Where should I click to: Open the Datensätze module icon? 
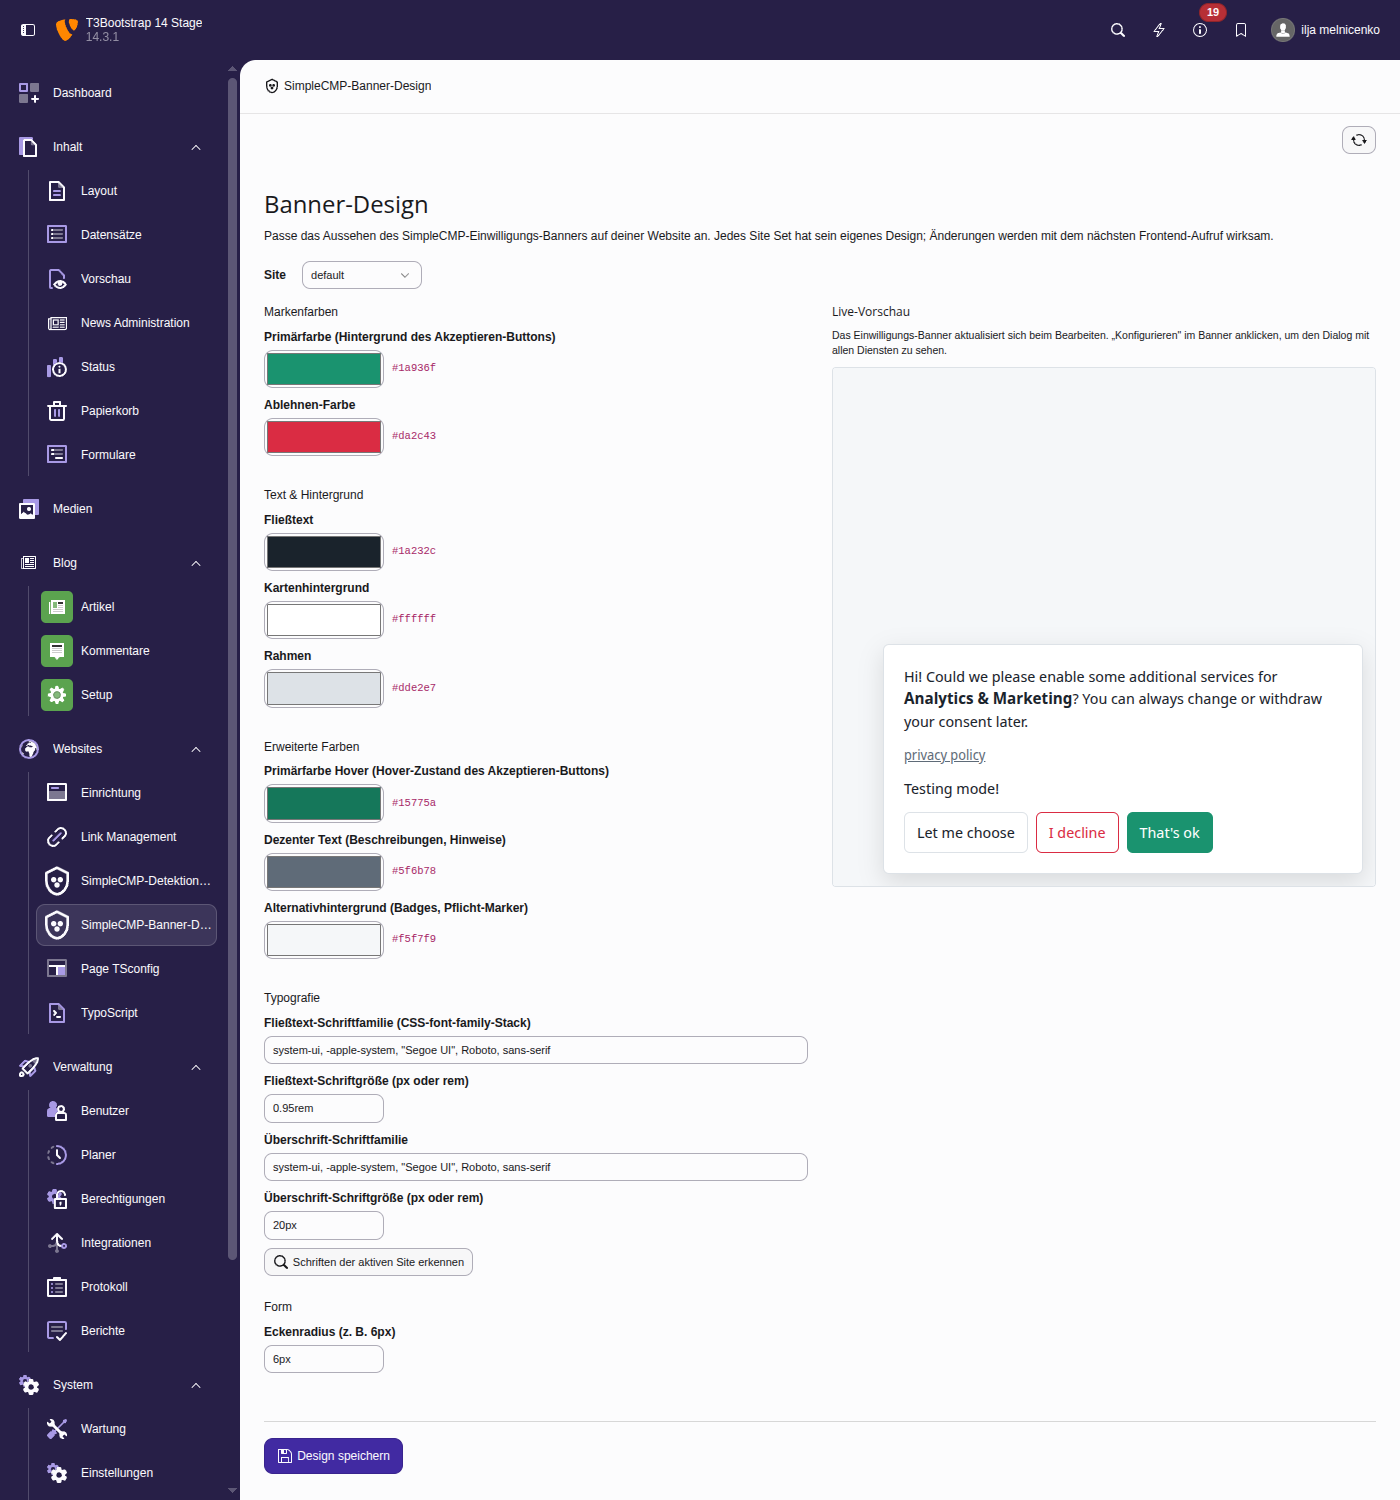click(57, 235)
